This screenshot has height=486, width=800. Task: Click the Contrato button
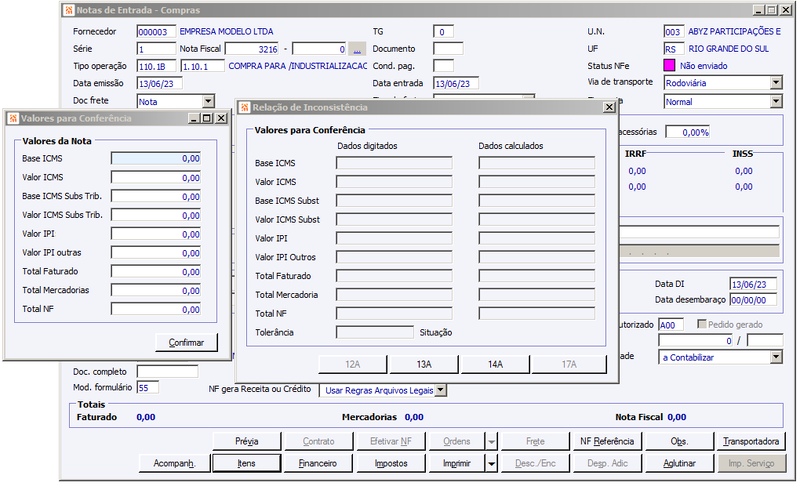(318, 442)
